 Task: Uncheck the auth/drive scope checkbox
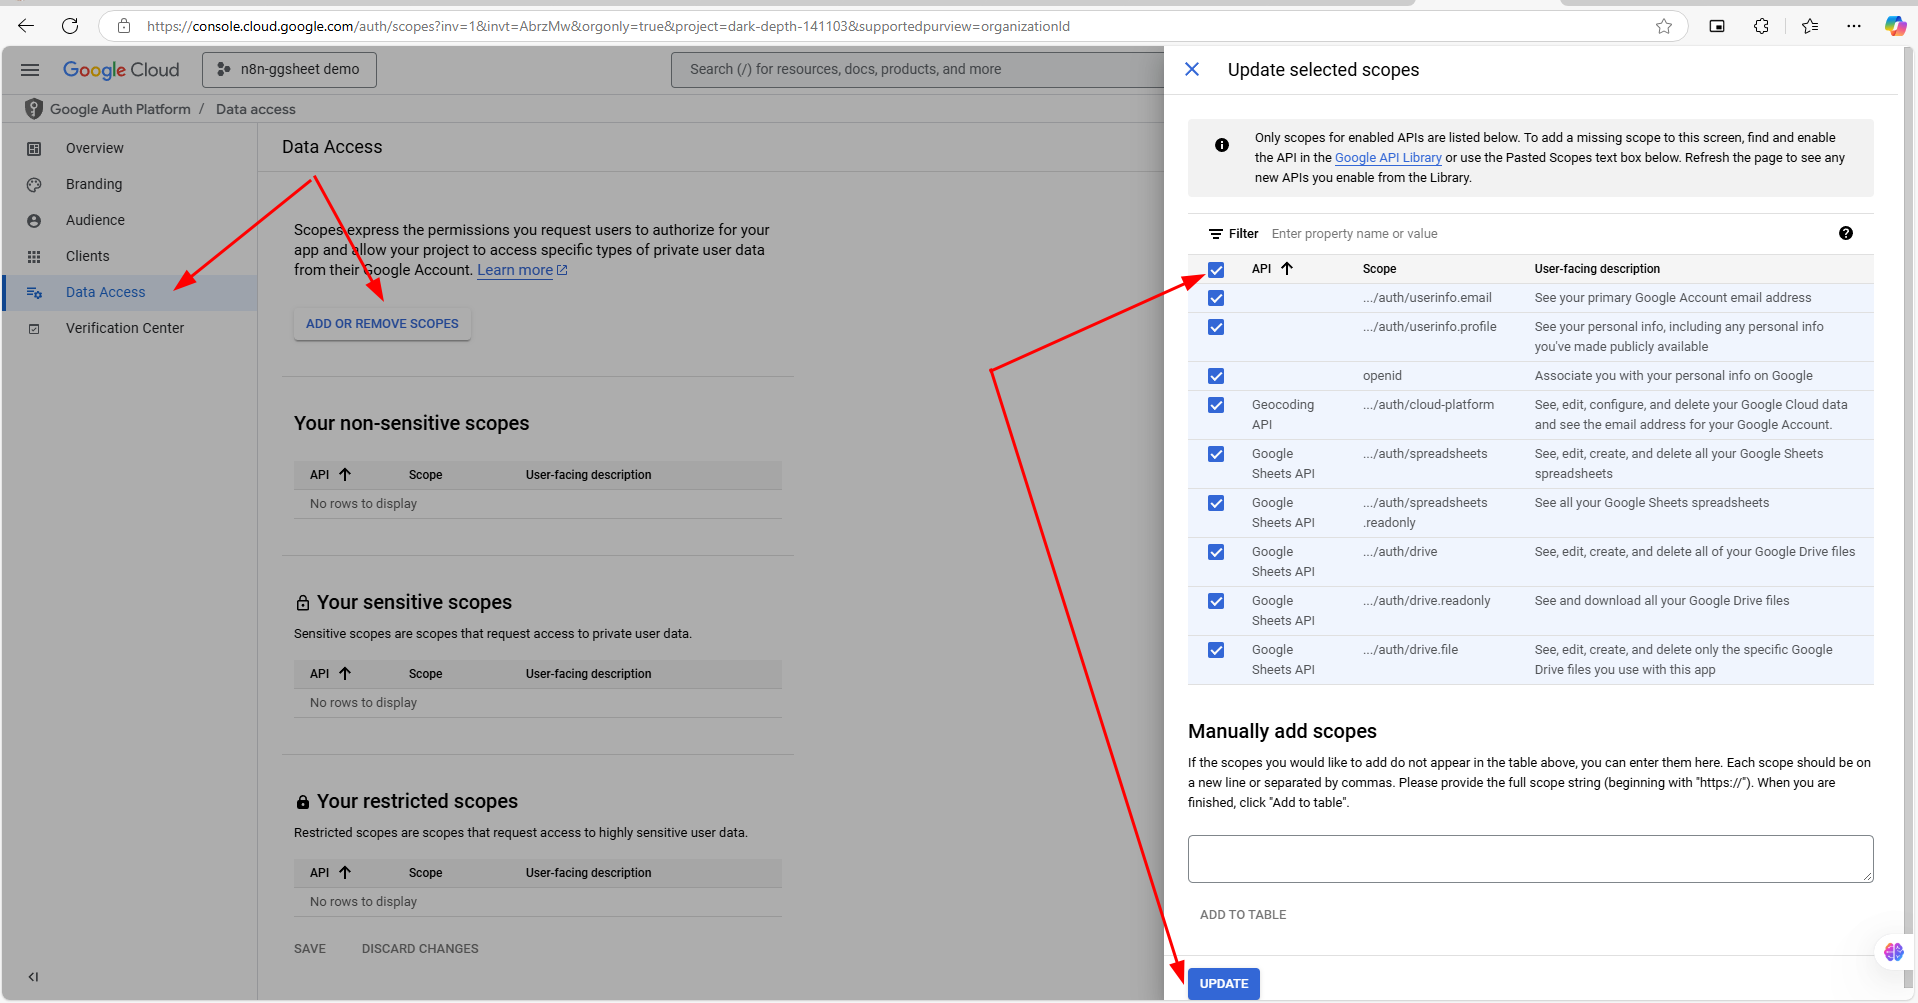pos(1216,552)
